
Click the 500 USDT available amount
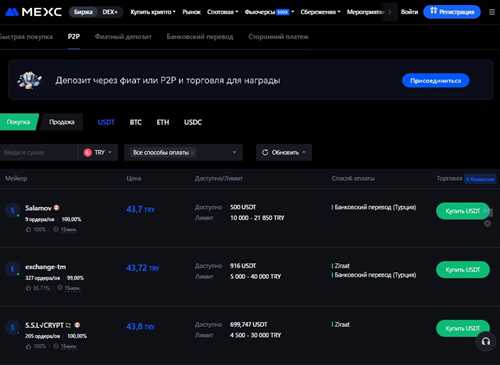click(243, 207)
